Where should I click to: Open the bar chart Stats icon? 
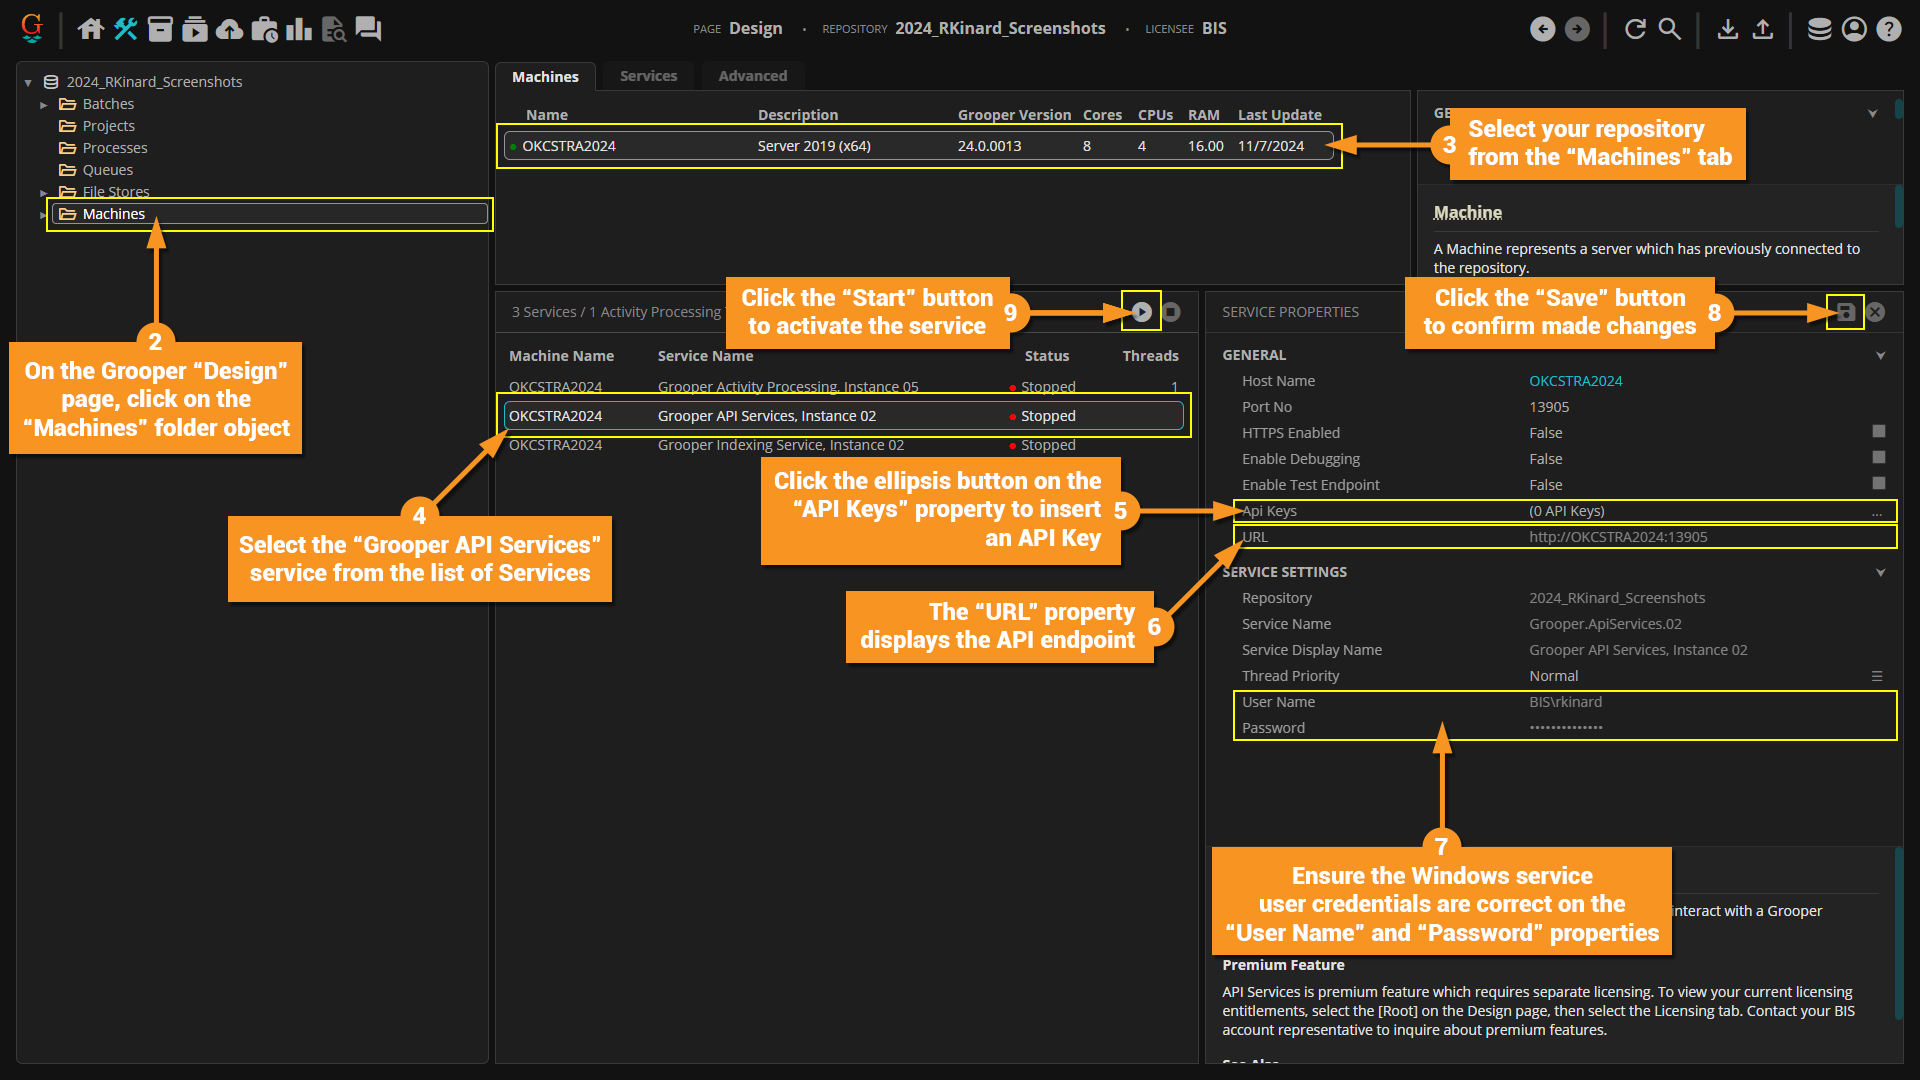298,29
